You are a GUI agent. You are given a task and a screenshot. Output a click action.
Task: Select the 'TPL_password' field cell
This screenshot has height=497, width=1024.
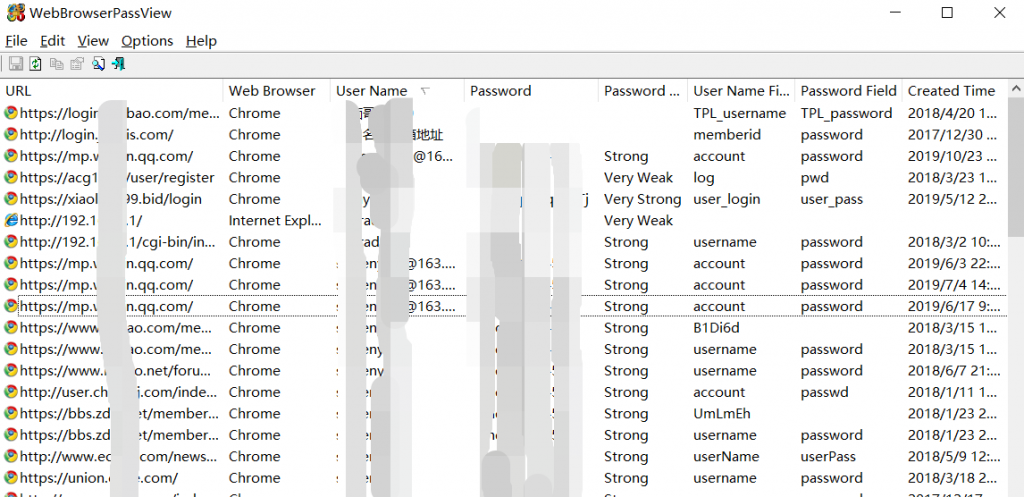pyautogui.click(x=846, y=114)
